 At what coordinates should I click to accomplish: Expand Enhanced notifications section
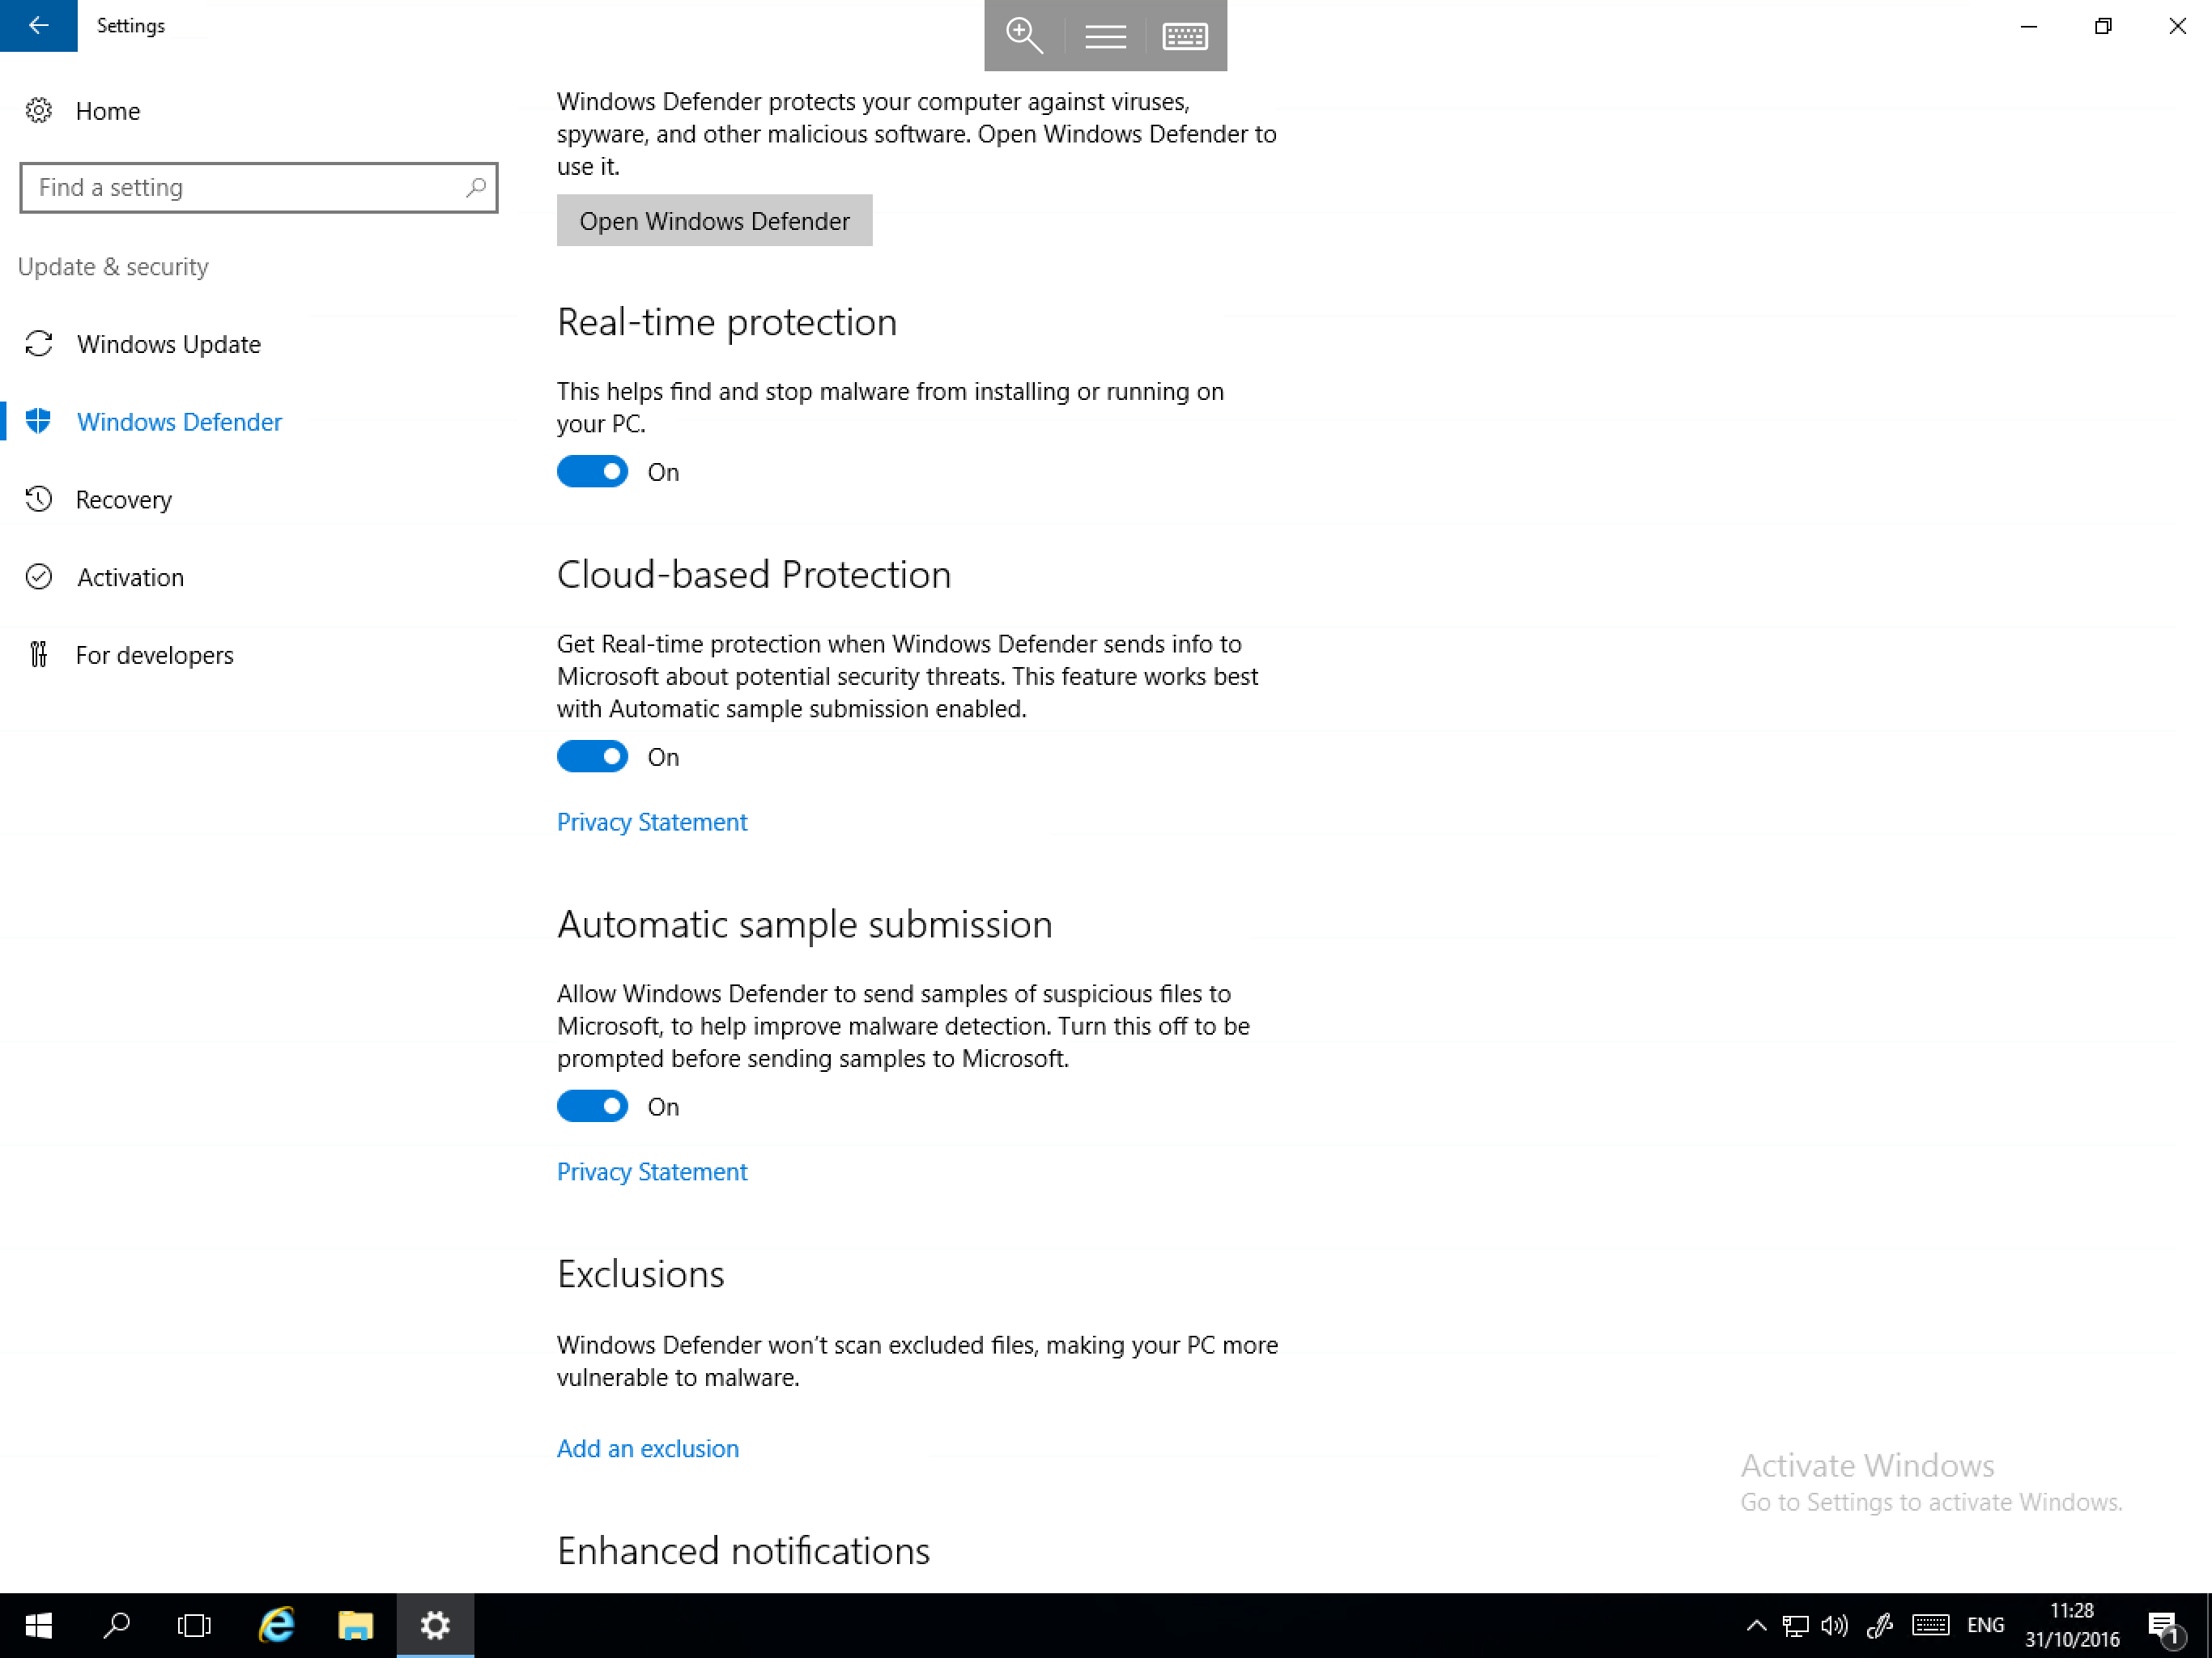(744, 1548)
